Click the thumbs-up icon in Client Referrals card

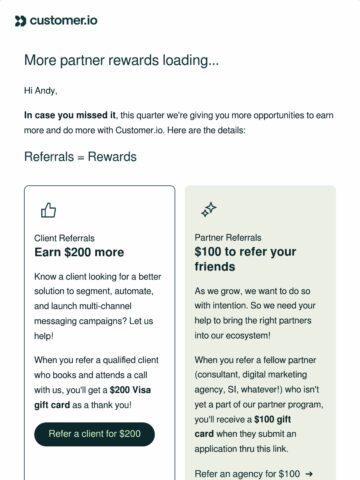tap(48, 210)
